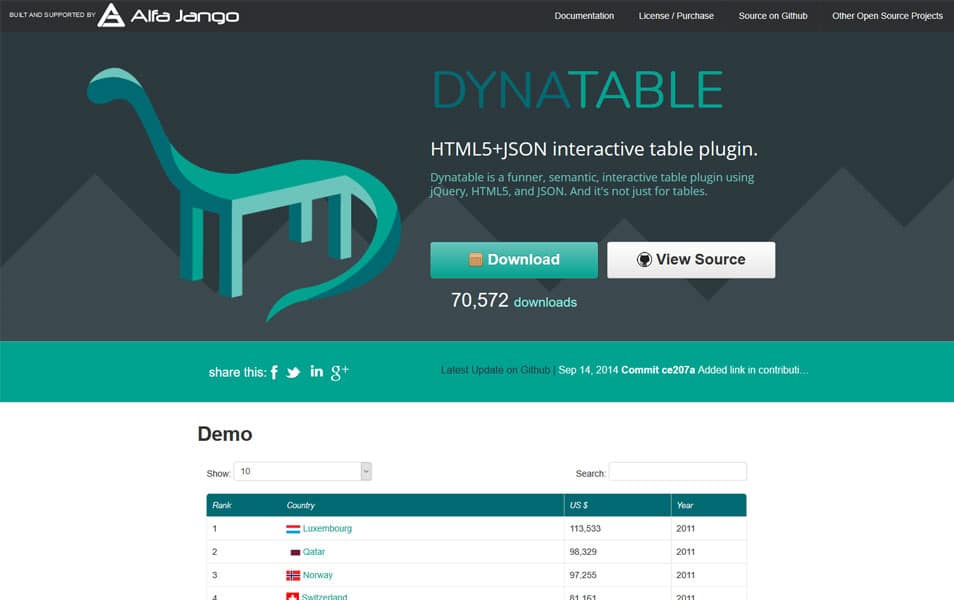Click the Sep 14, 2014 date

click(x=588, y=370)
